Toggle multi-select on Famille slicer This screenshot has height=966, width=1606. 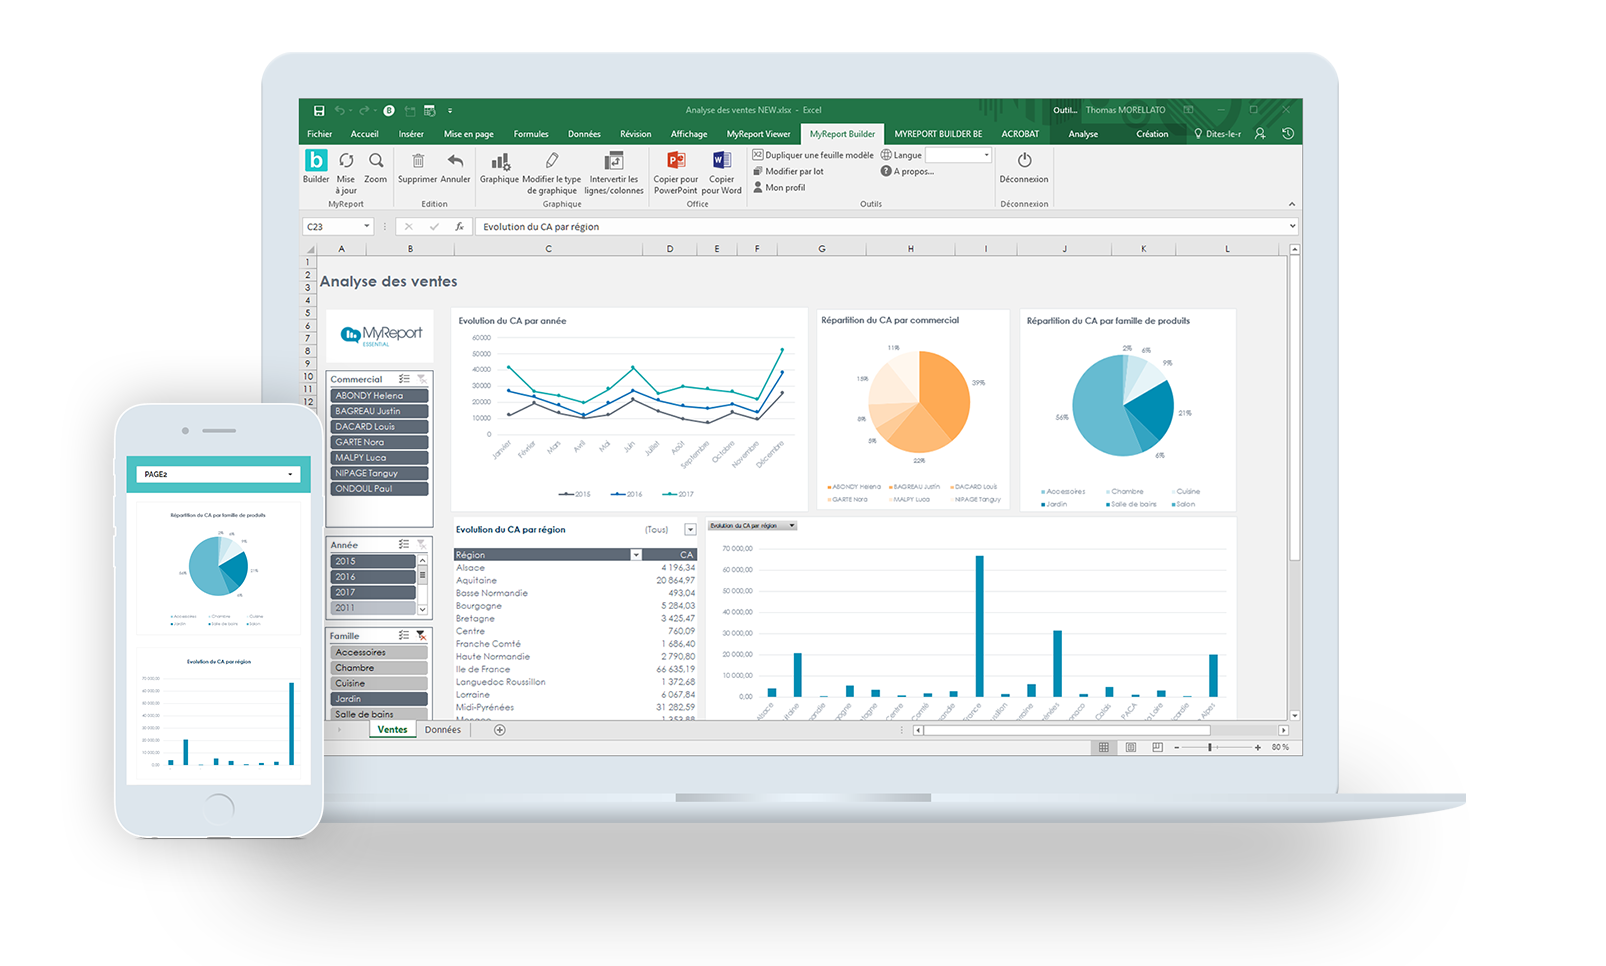click(404, 636)
